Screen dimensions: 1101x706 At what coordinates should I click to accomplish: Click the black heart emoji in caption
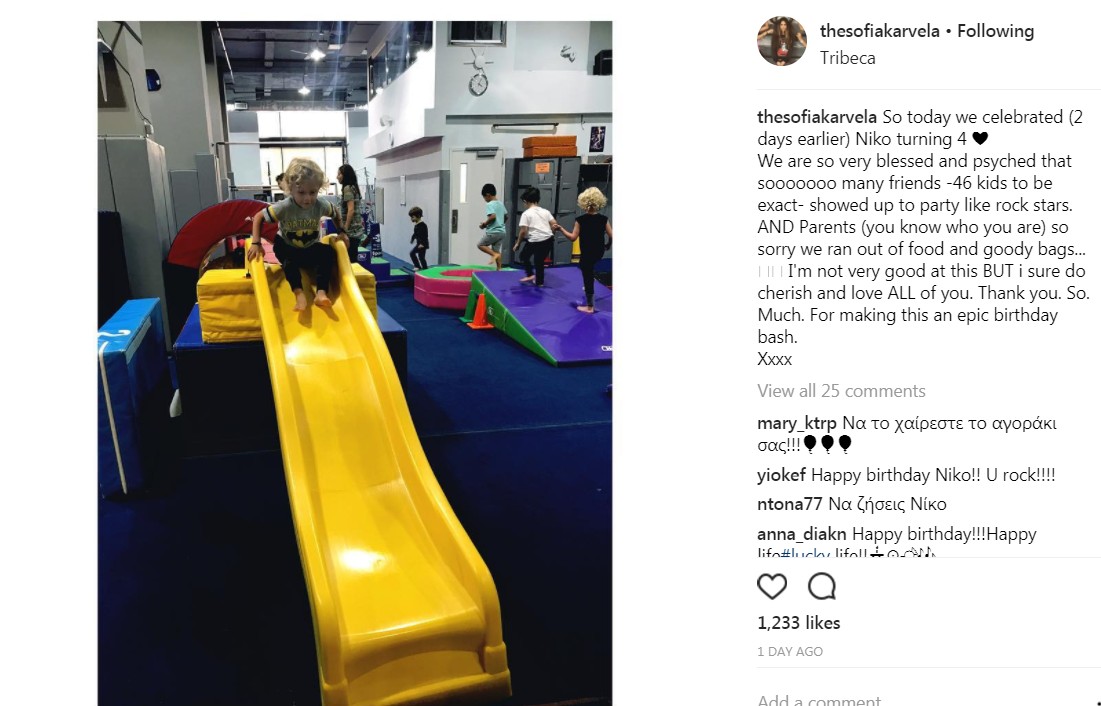pyautogui.click(x=980, y=138)
